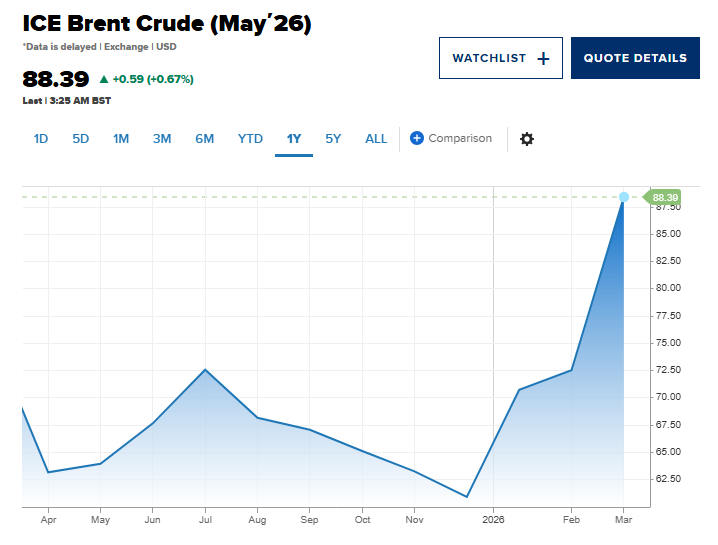The width and height of the screenshot is (718, 545).
Task: Click the light-blue last price marker dot
Action: [624, 197]
